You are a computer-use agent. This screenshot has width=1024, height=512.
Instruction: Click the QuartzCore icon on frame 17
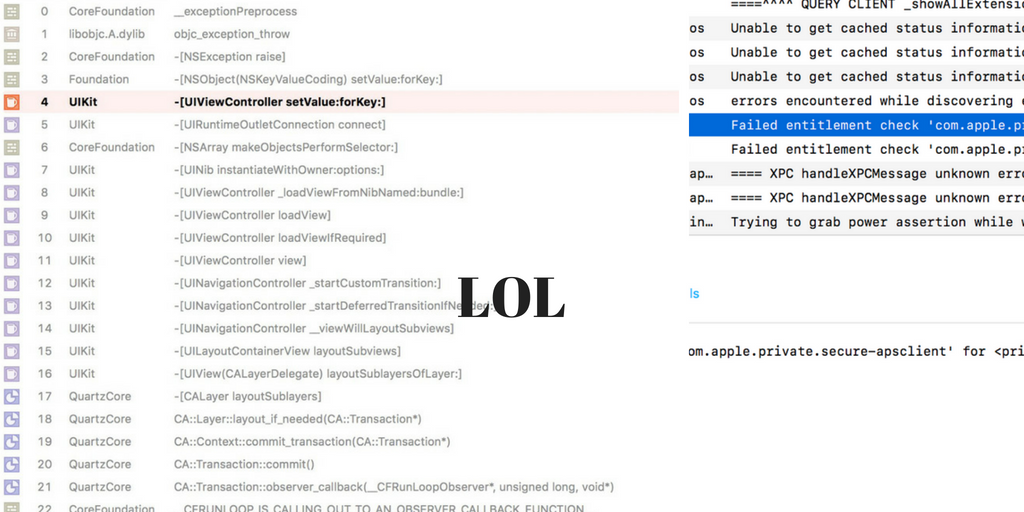(x=12, y=396)
